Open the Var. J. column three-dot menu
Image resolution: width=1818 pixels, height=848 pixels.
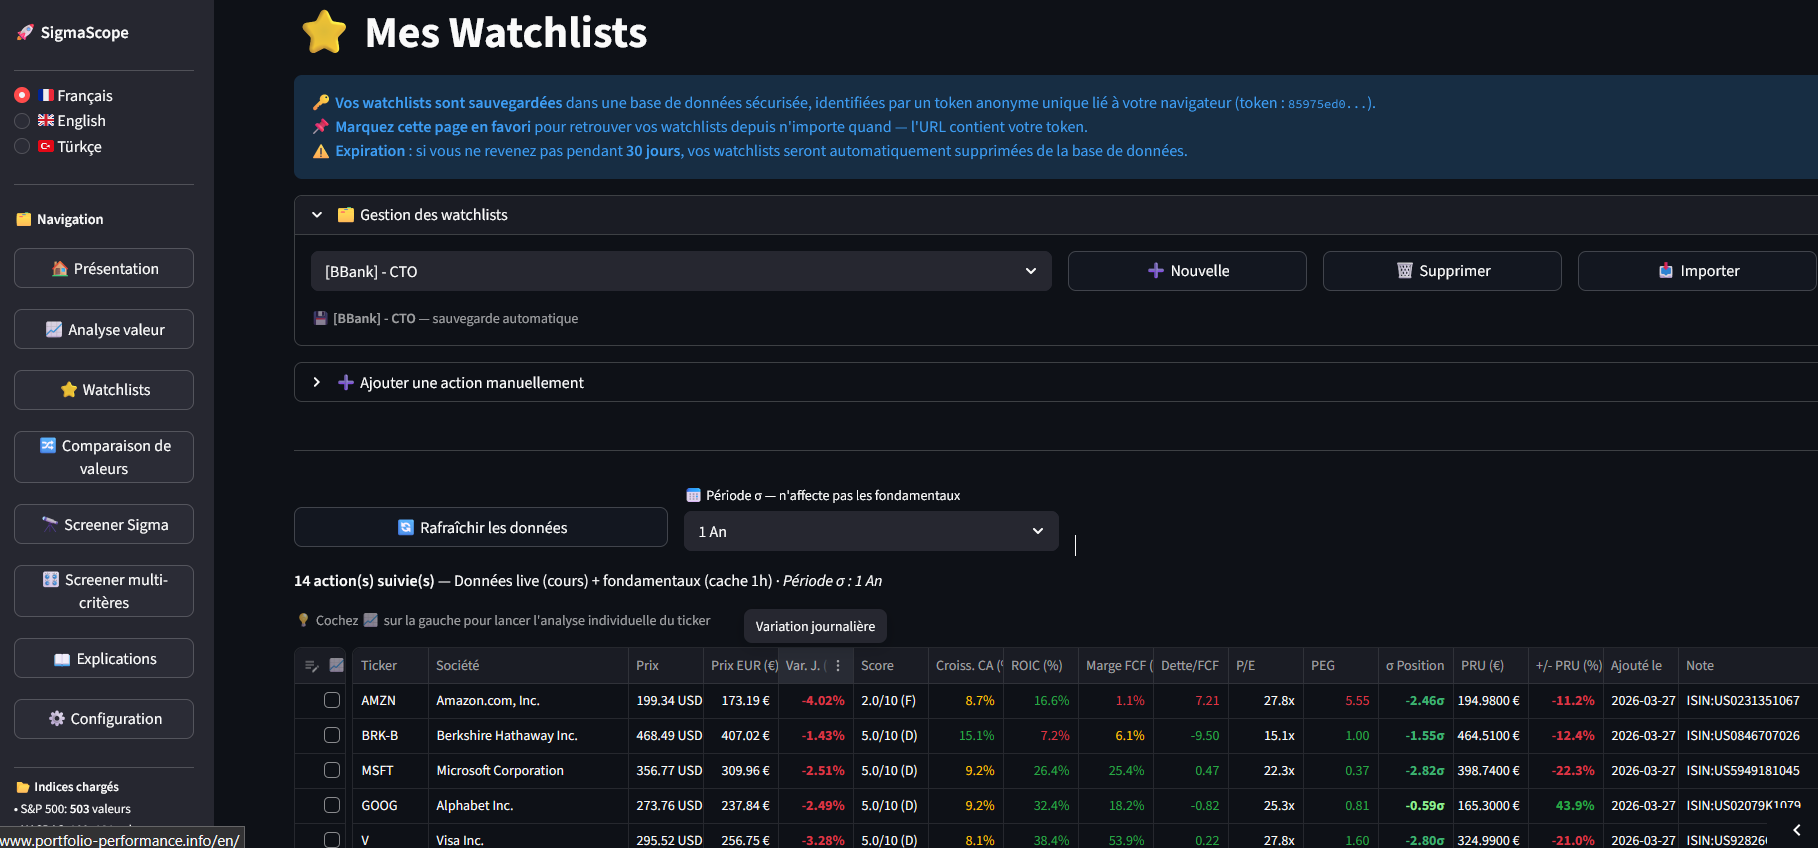[838, 666]
